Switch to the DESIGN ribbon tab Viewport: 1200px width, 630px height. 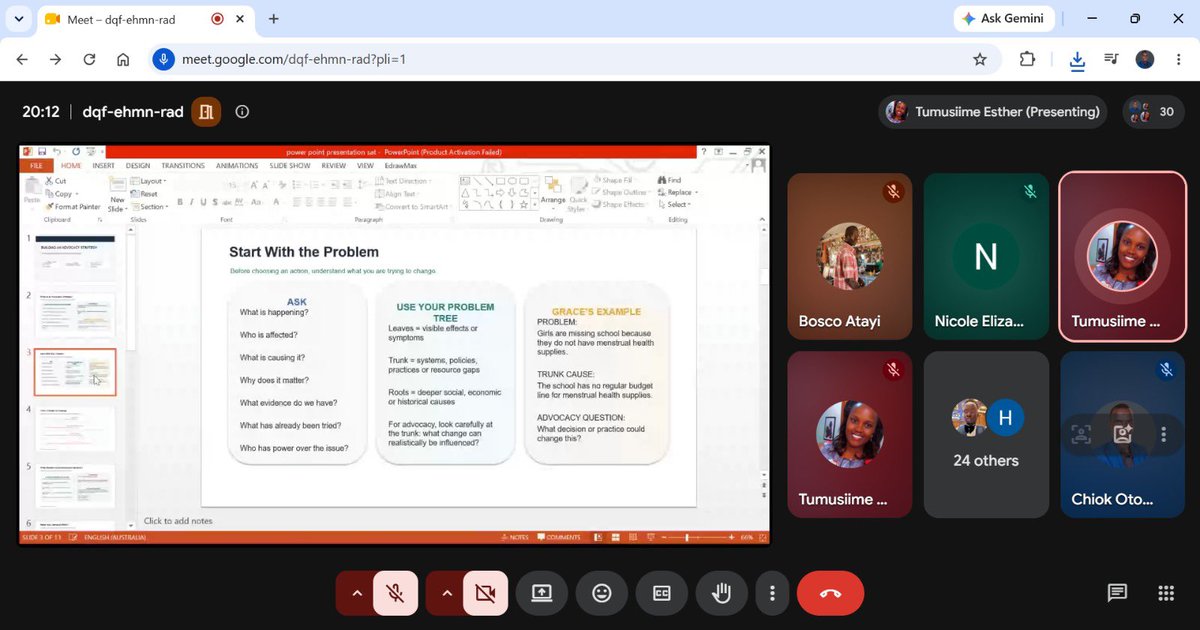(138, 166)
